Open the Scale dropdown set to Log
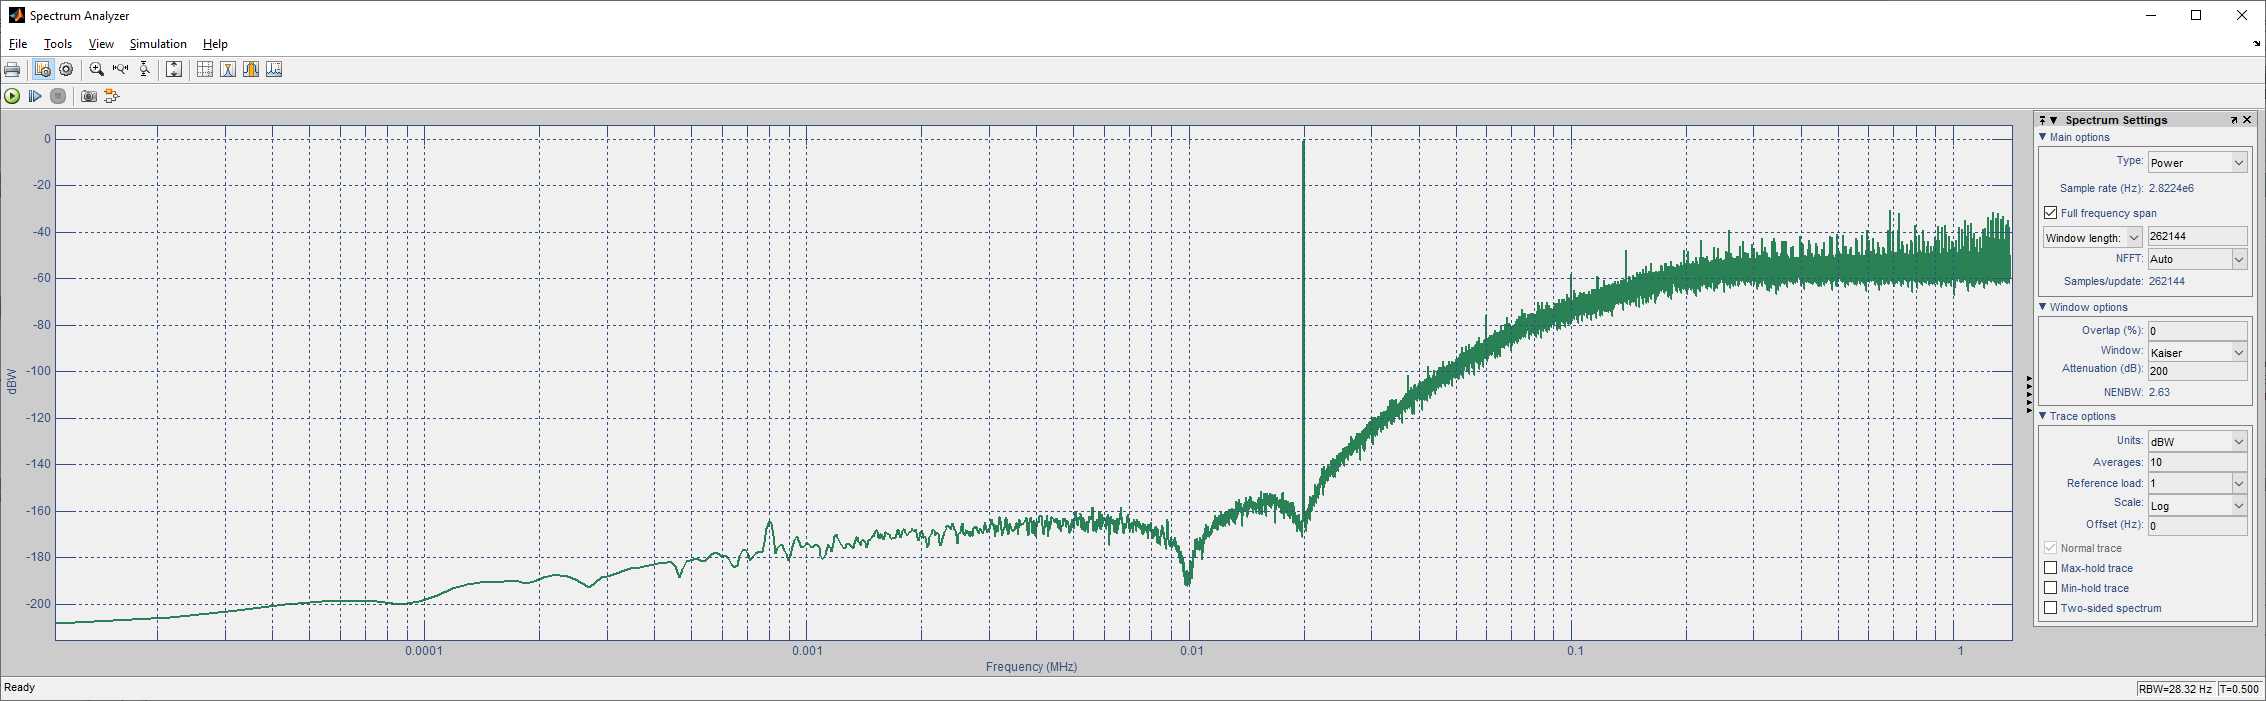The height and width of the screenshot is (701, 2266). click(x=2197, y=506)
